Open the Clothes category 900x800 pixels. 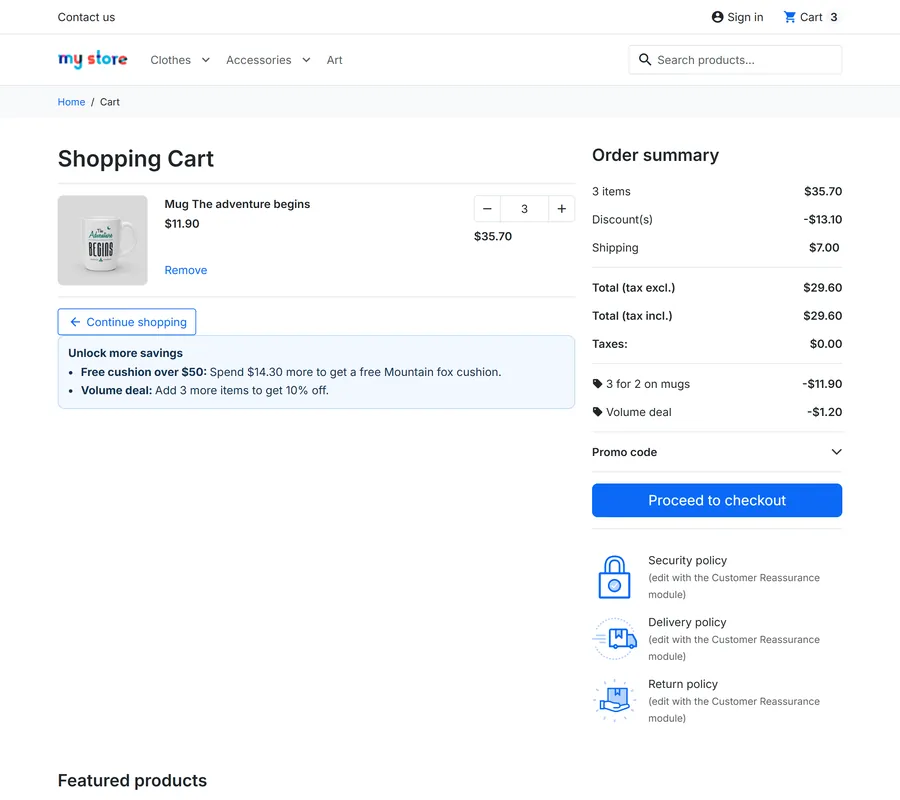pos(170,60)
